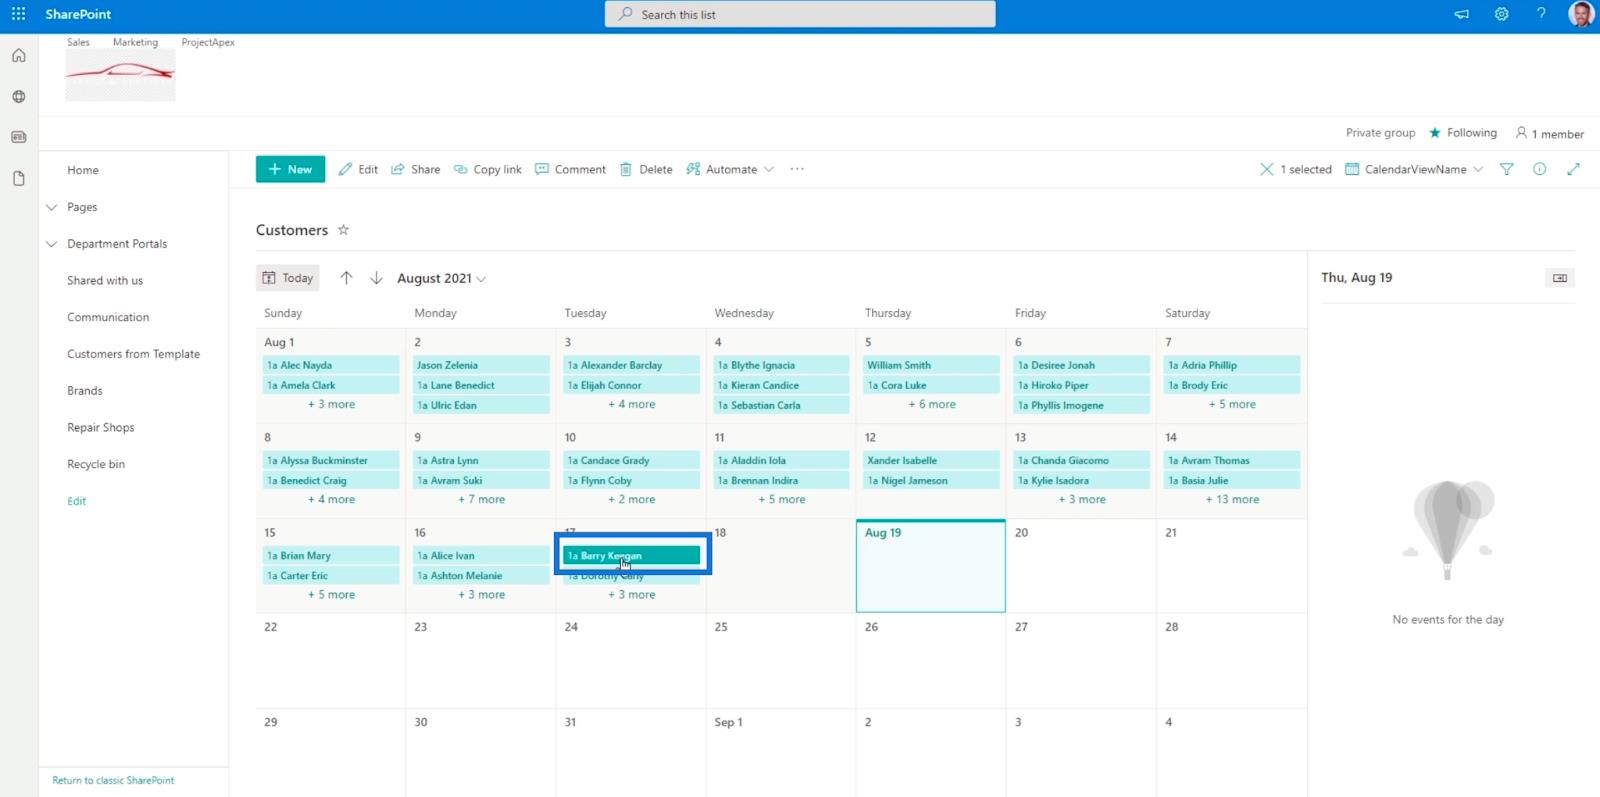1600x797 pixels.
Task: Open the My files page icon
Action: 18,178
